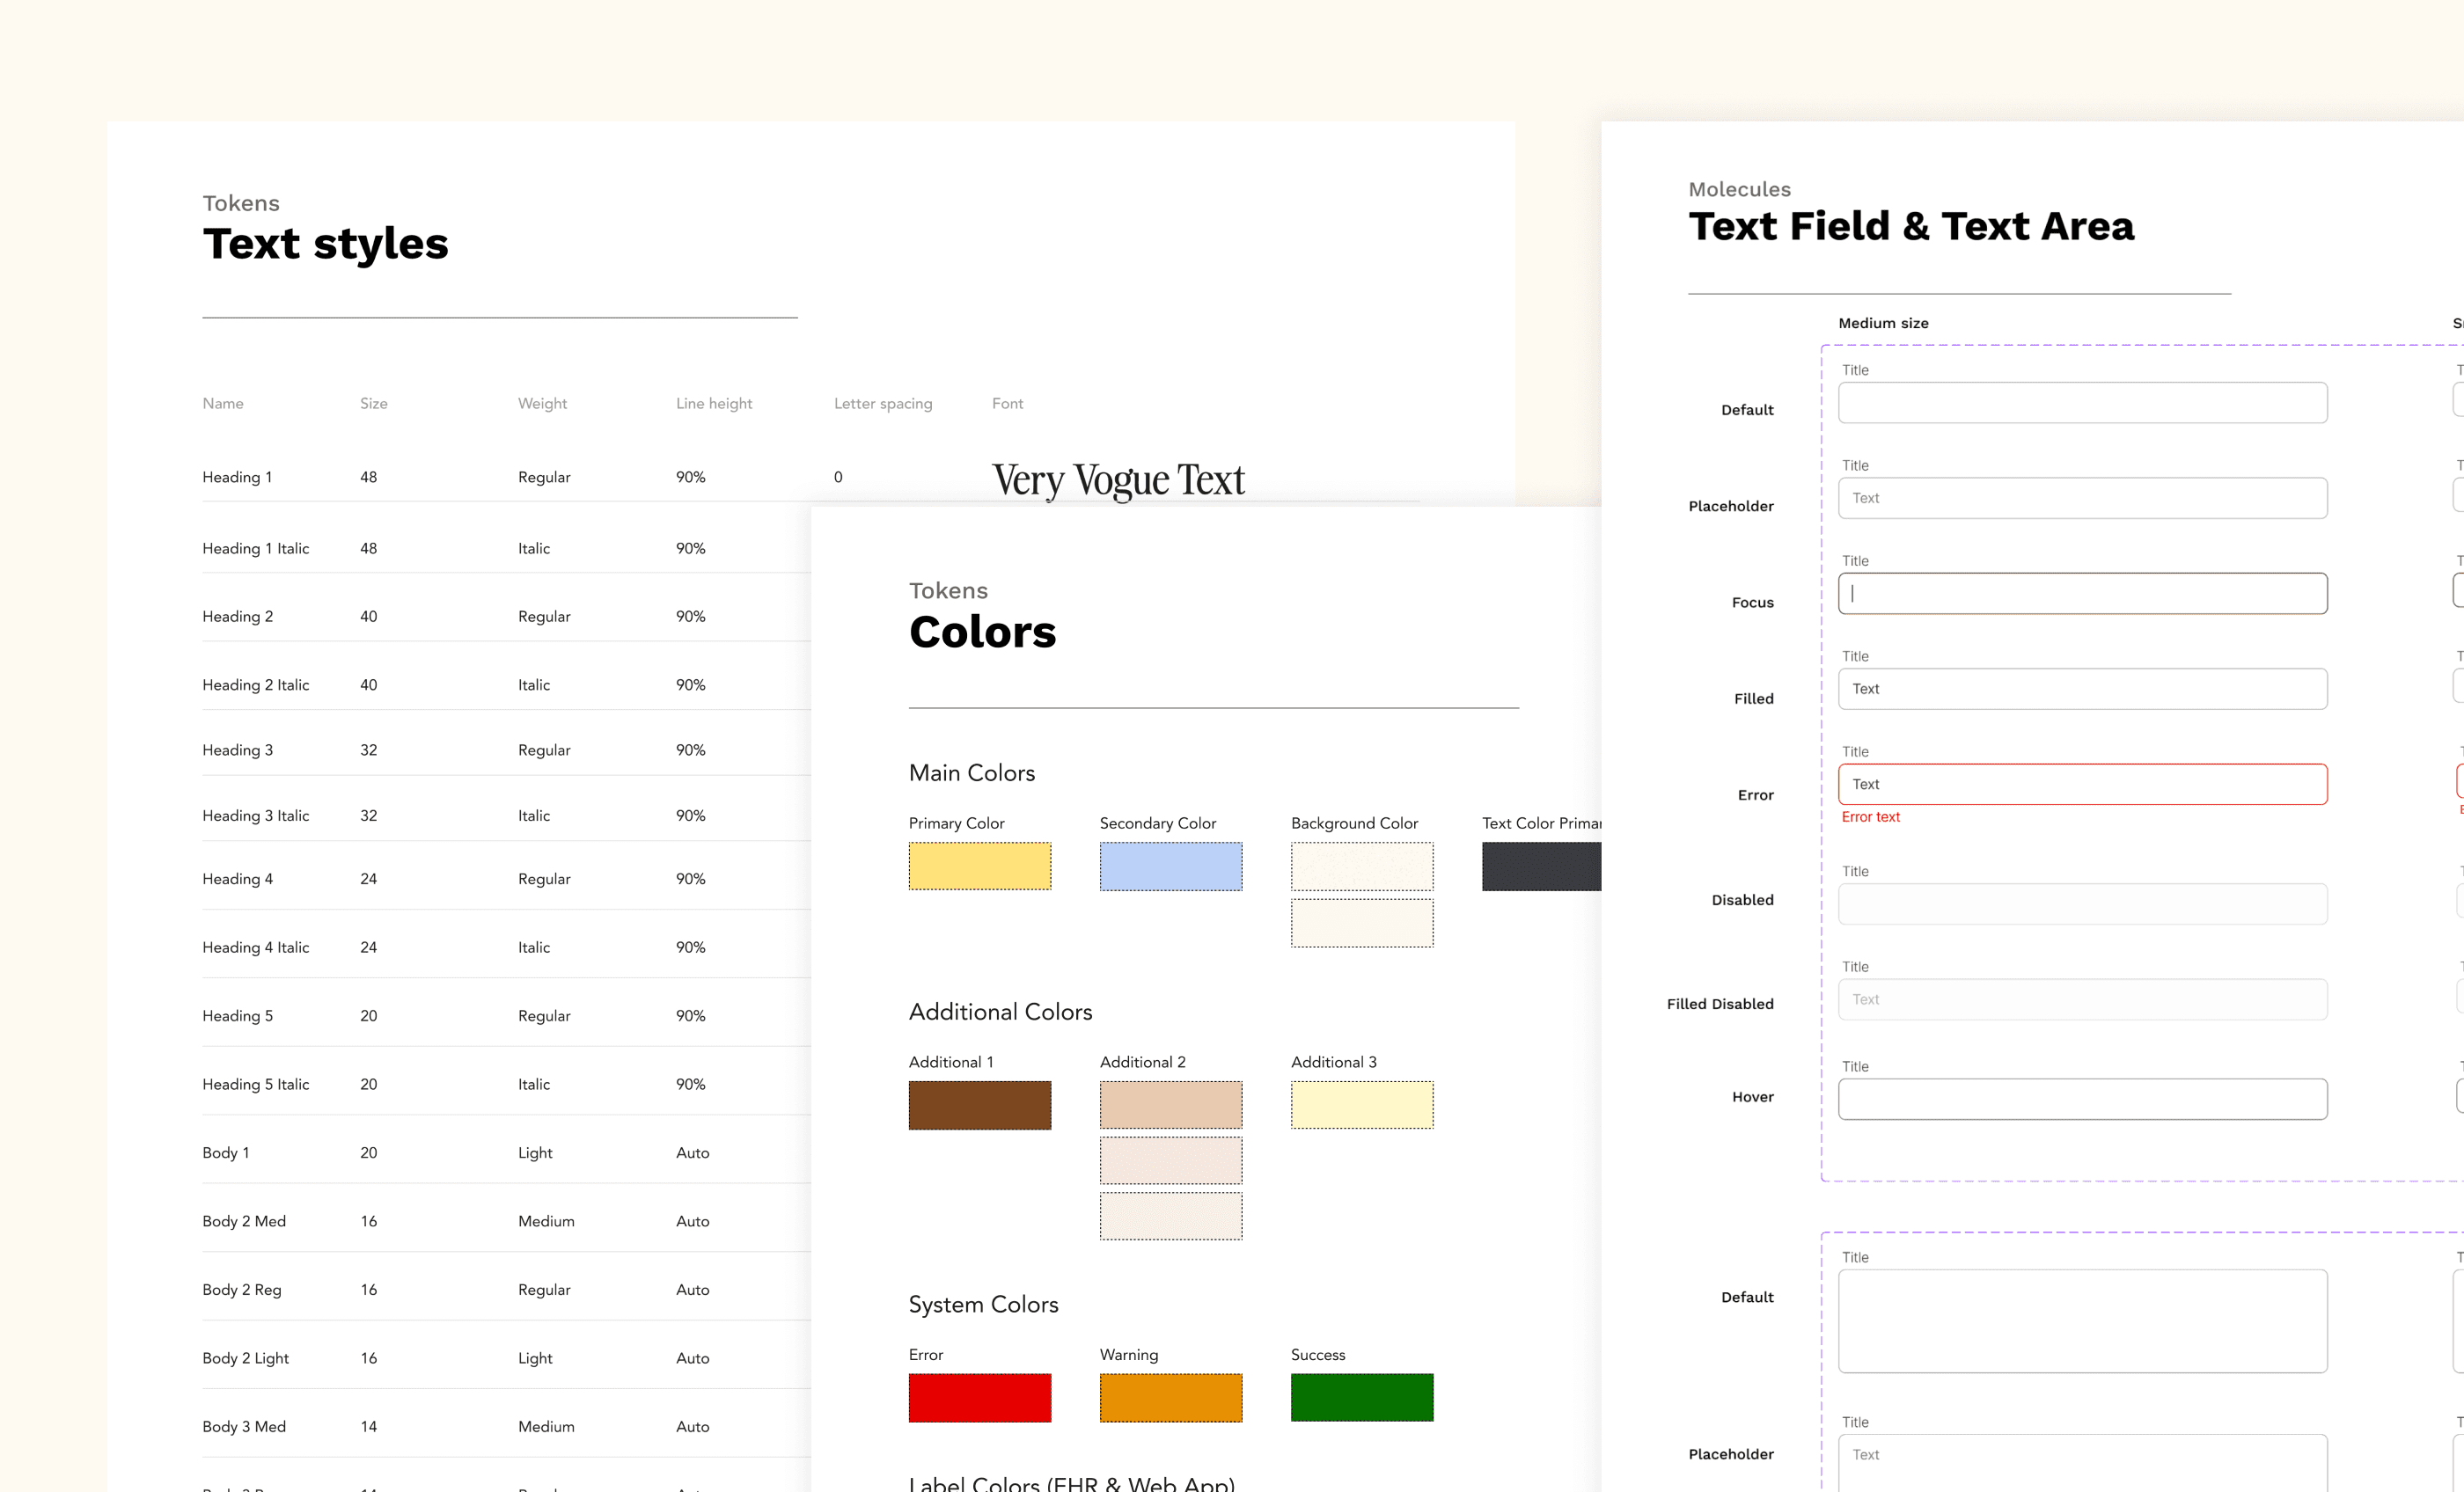The height and width of the screenshot is (1492, 2464).
Task: Click the Default text area box
Action: [x=2082, y=1321]
